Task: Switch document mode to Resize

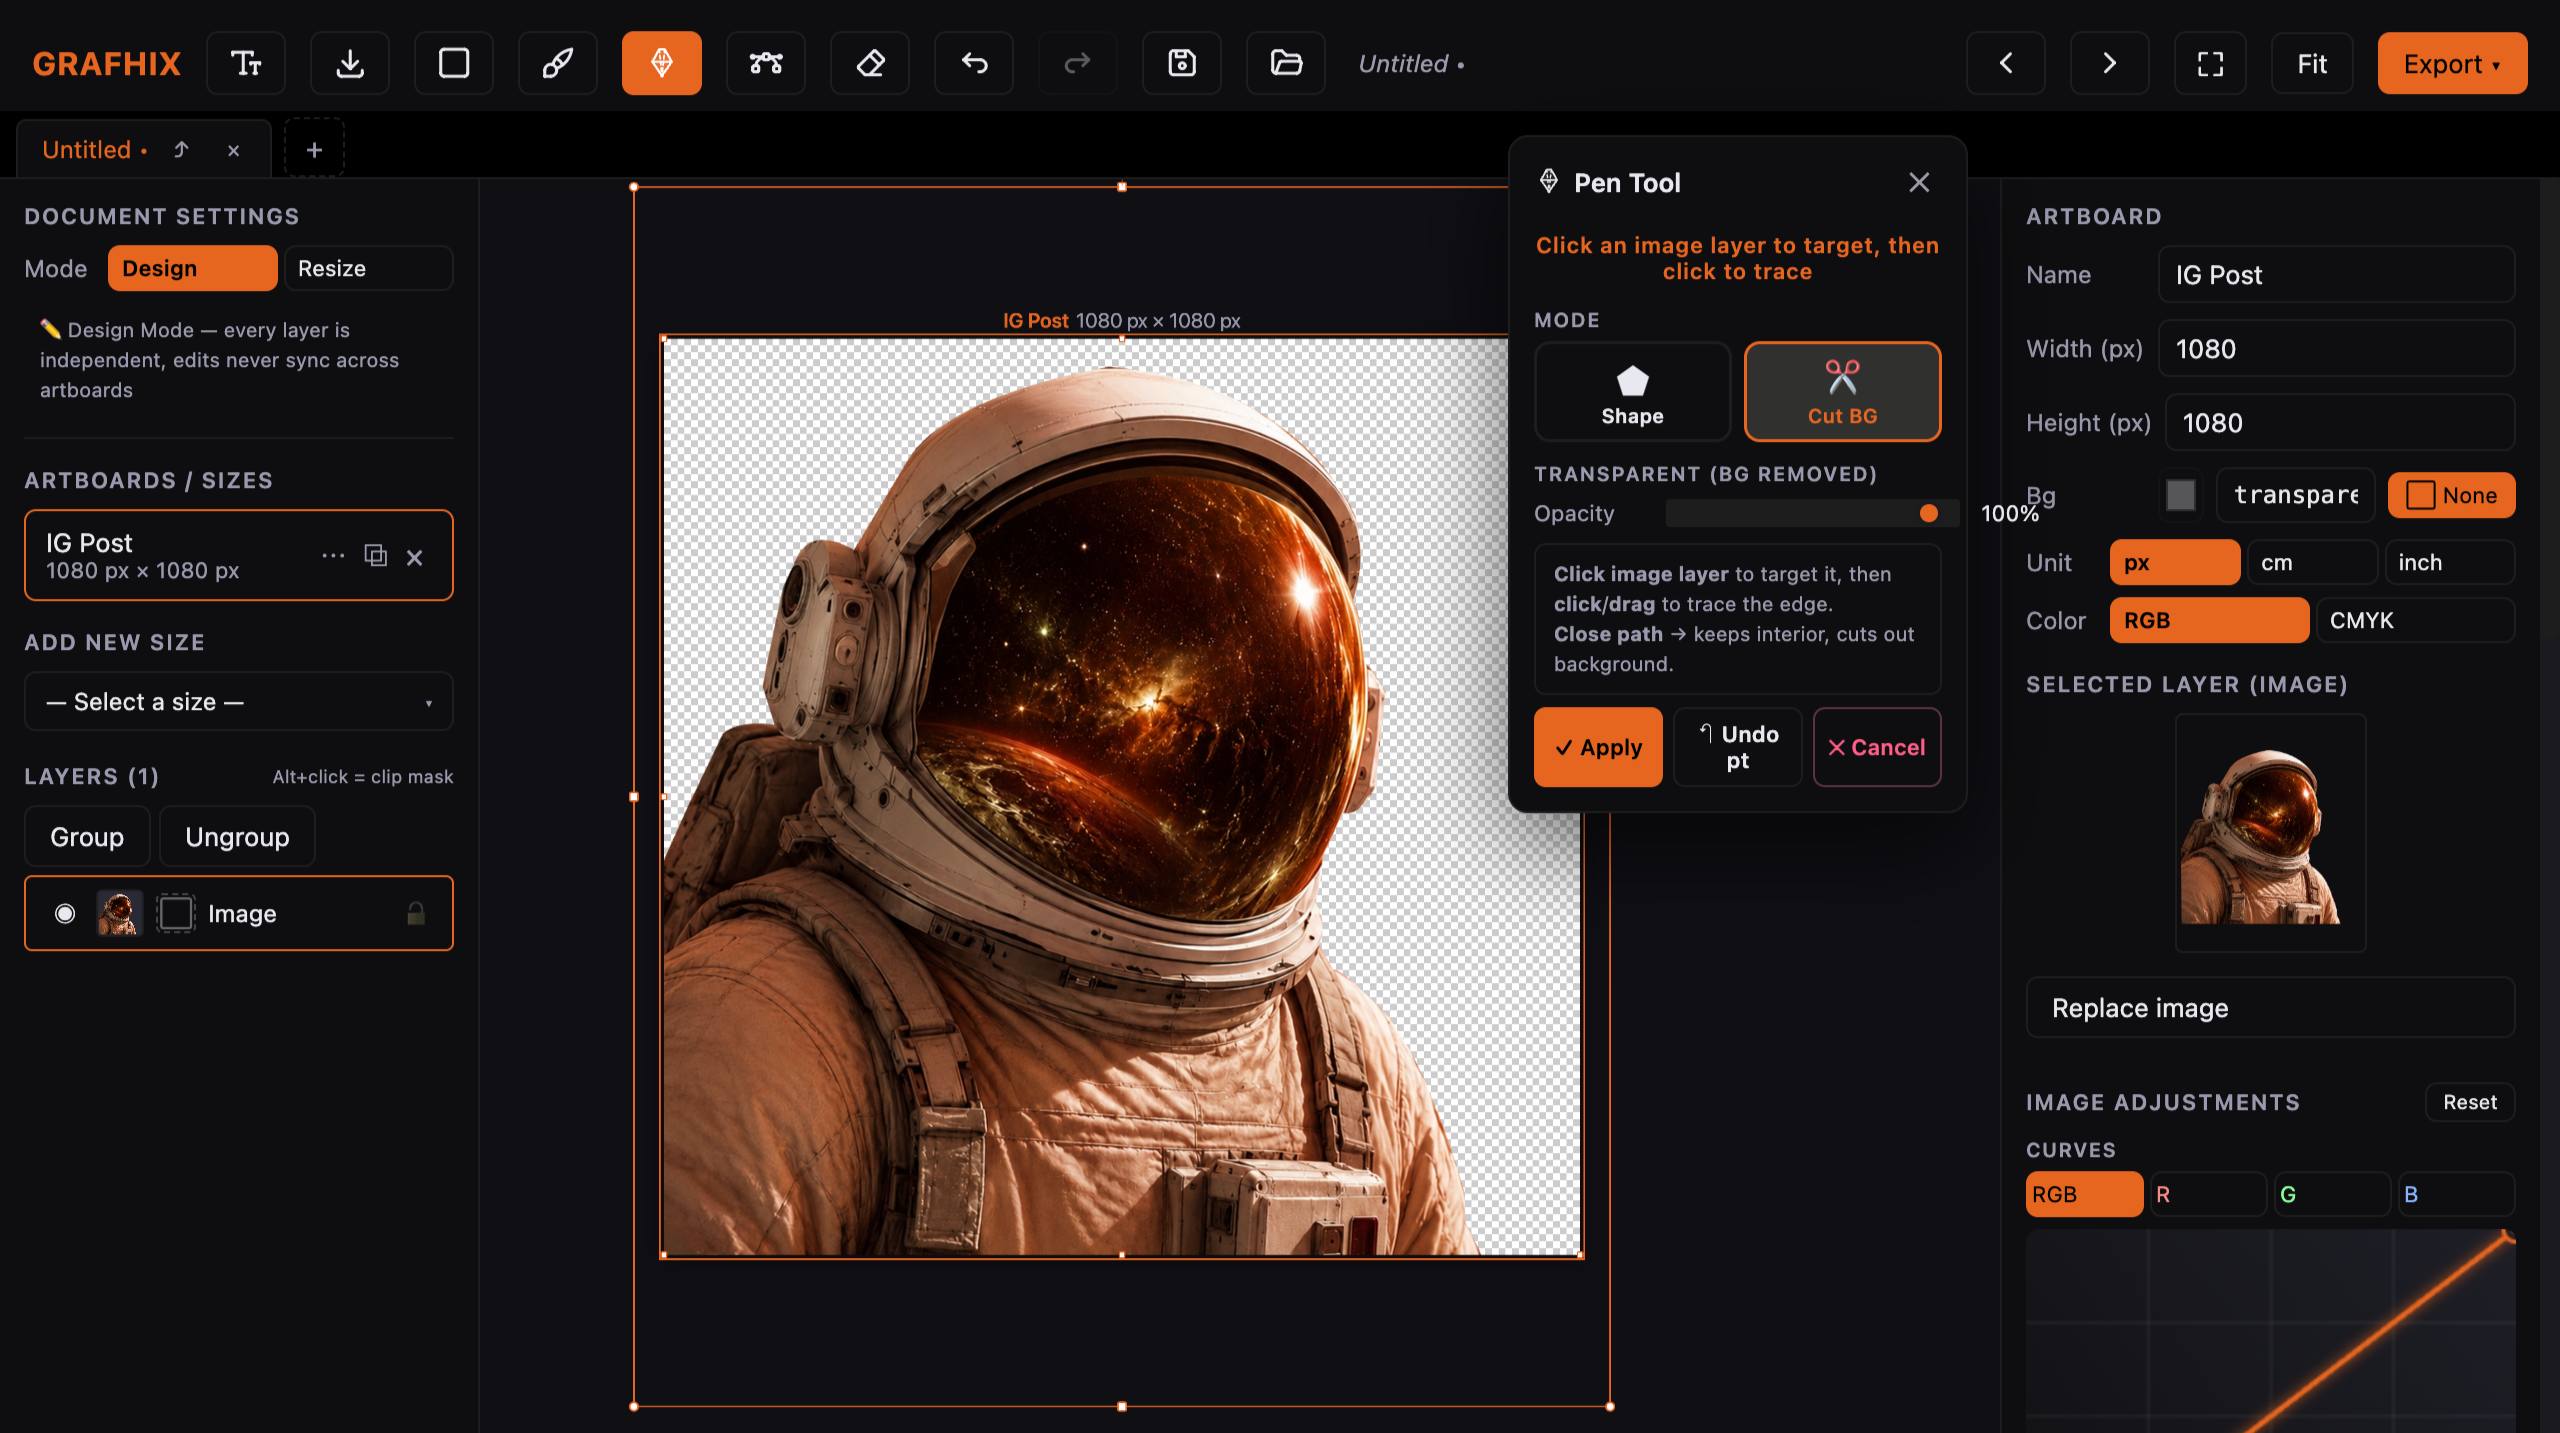Action: 369,268
